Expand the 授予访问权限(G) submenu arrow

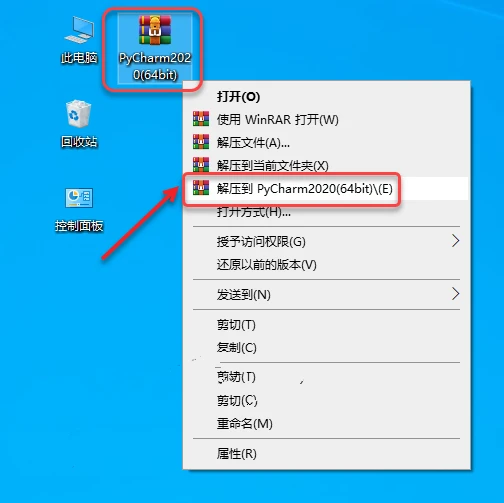(455, 241)
